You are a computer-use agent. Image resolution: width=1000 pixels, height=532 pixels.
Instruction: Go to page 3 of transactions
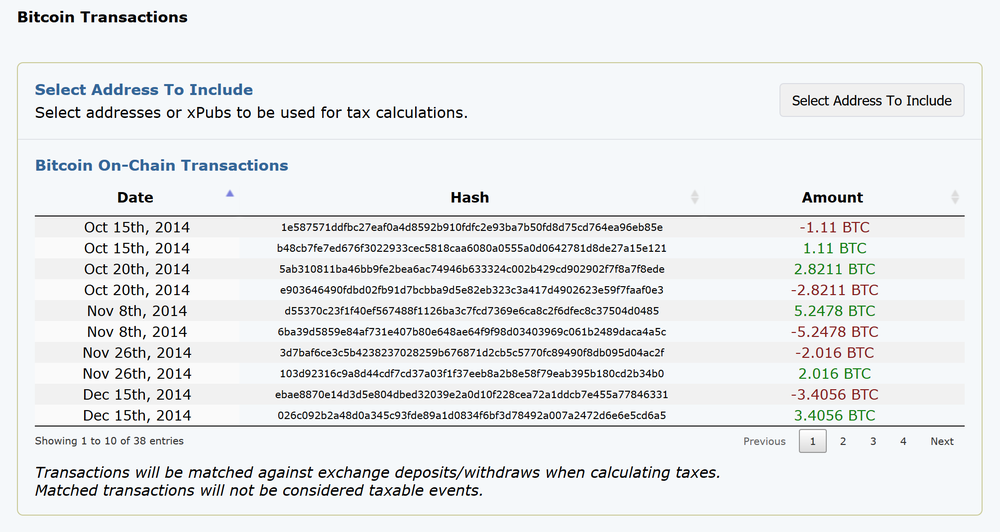[x=873, y=441]
